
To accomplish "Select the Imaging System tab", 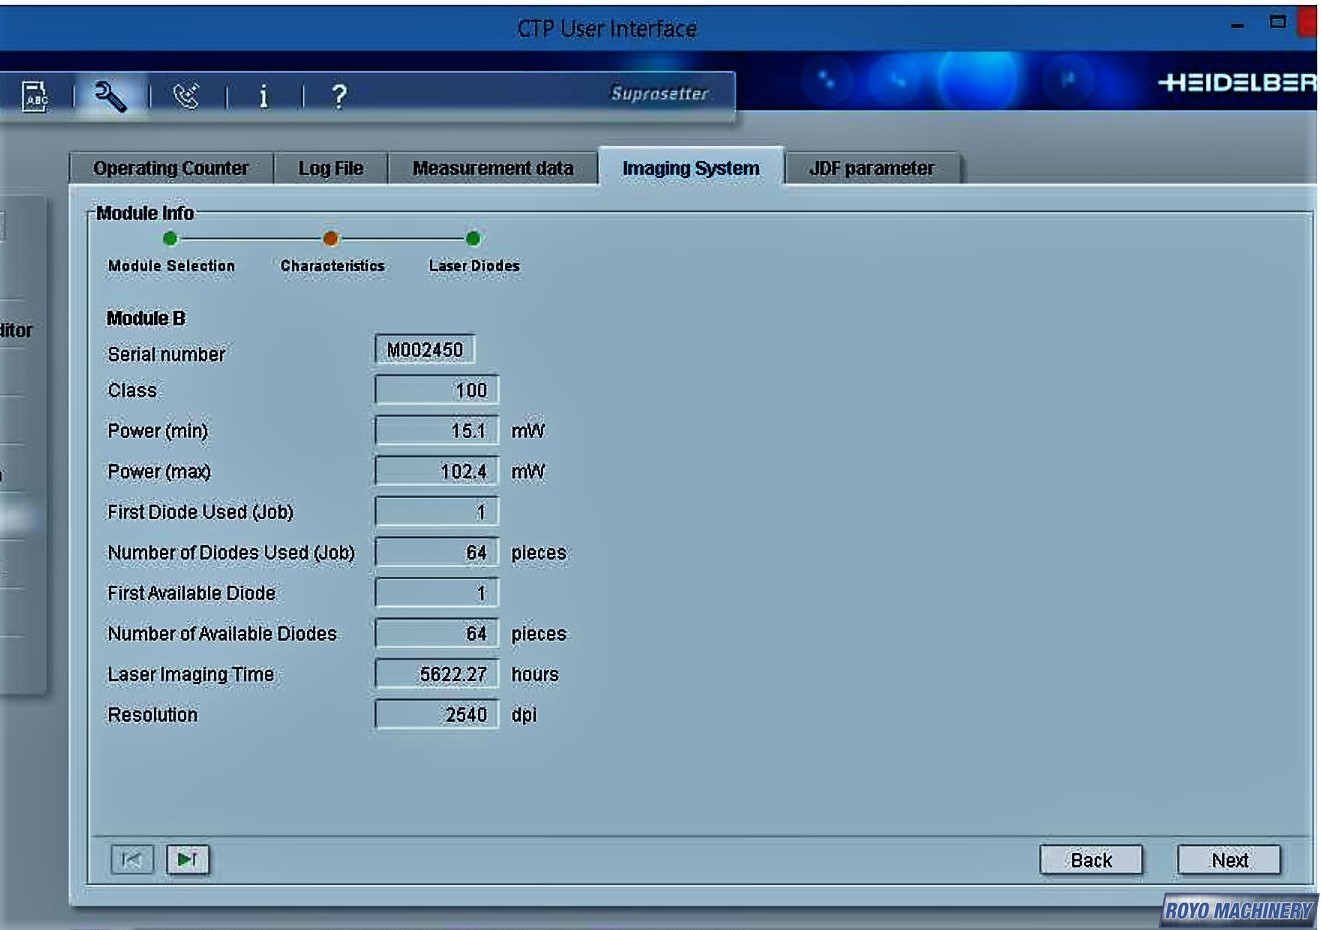I will tap(690, 168).
